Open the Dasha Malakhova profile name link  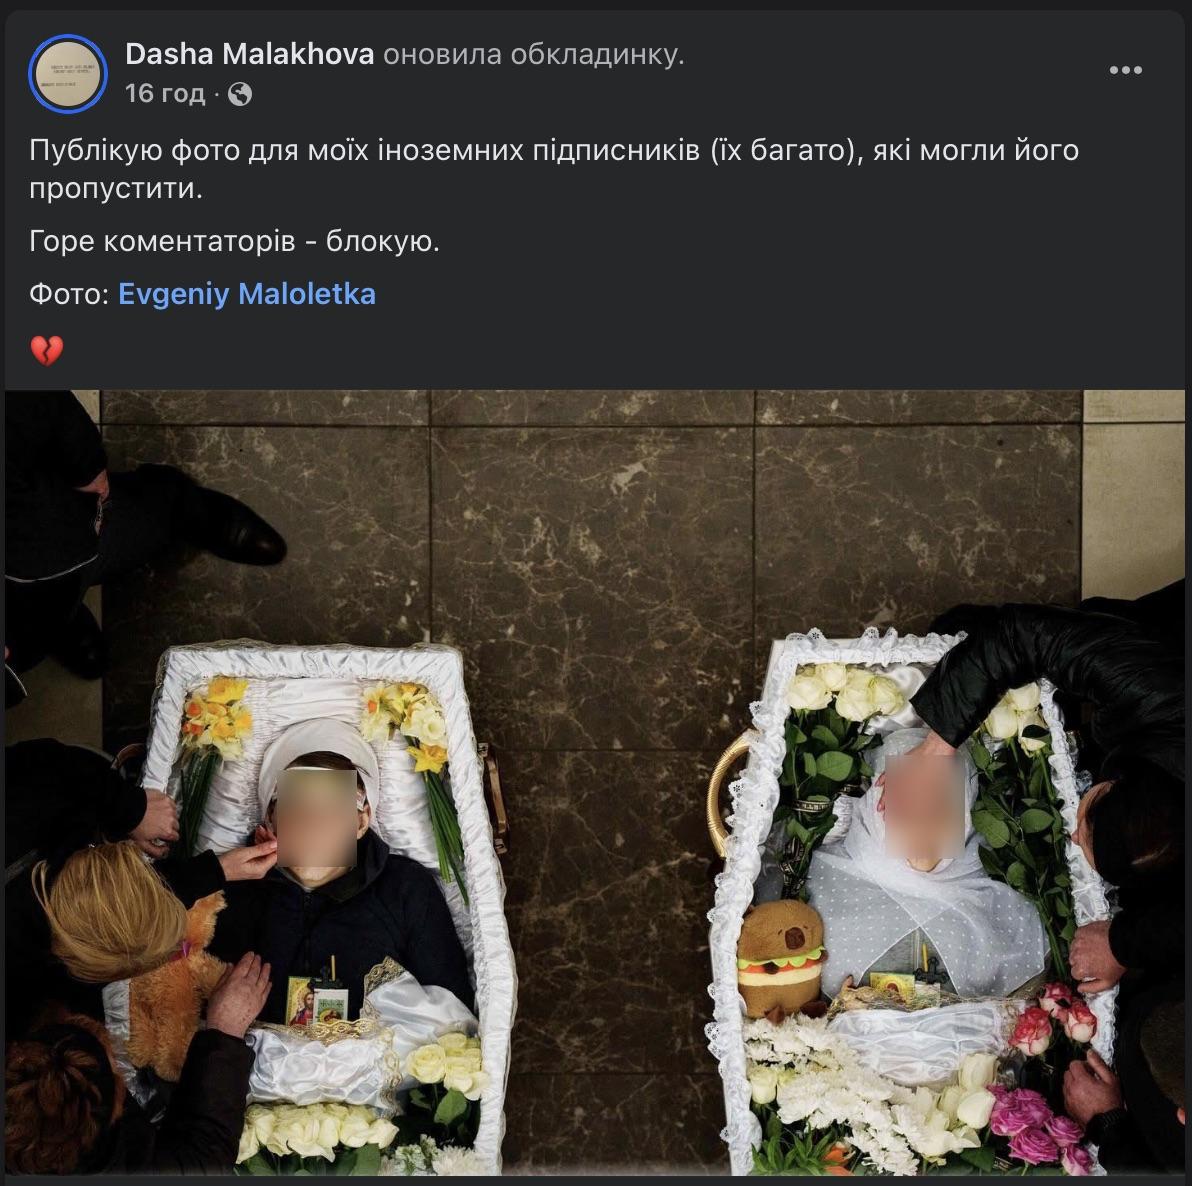coord(249,54)
